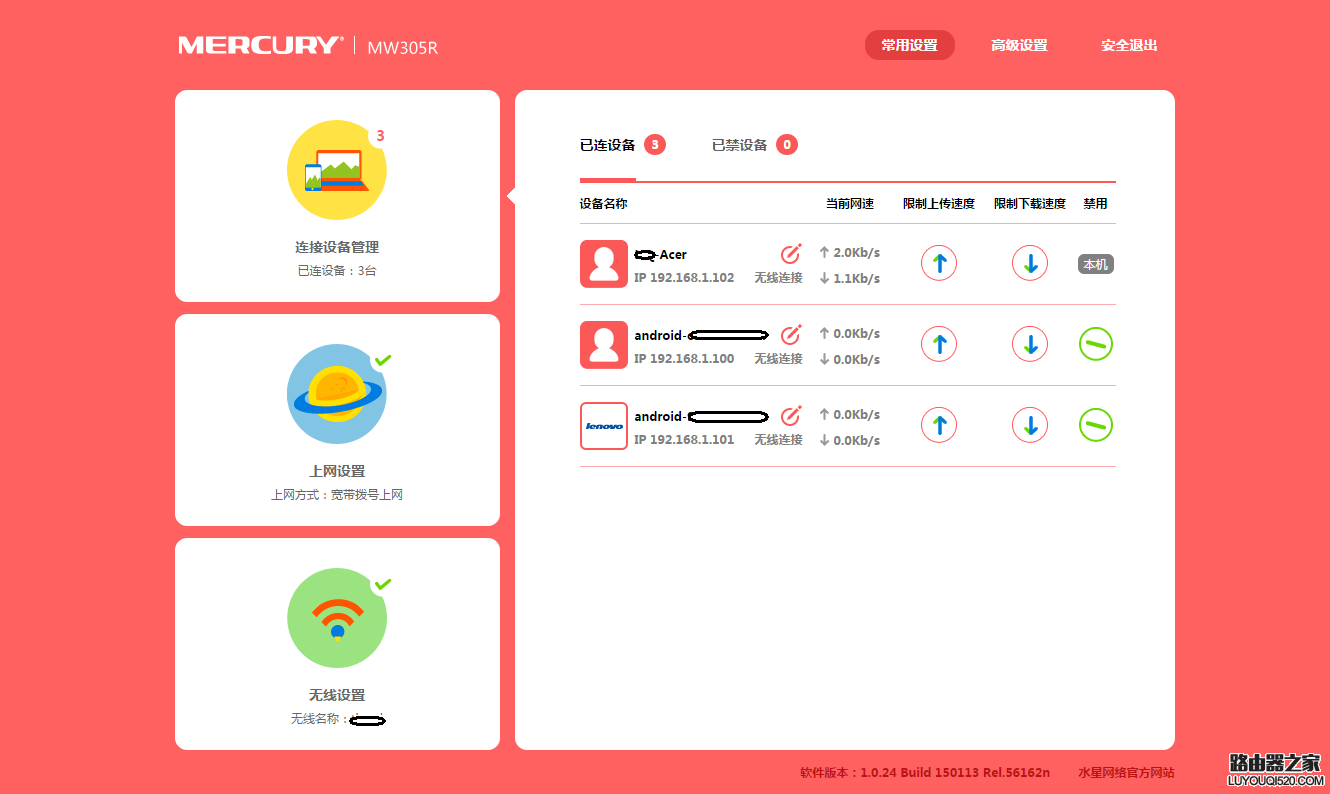The width and height of the screenshot is (1330, 794).
Task: Open 水星网络官方网站 link
Action: coord(1126,772)
